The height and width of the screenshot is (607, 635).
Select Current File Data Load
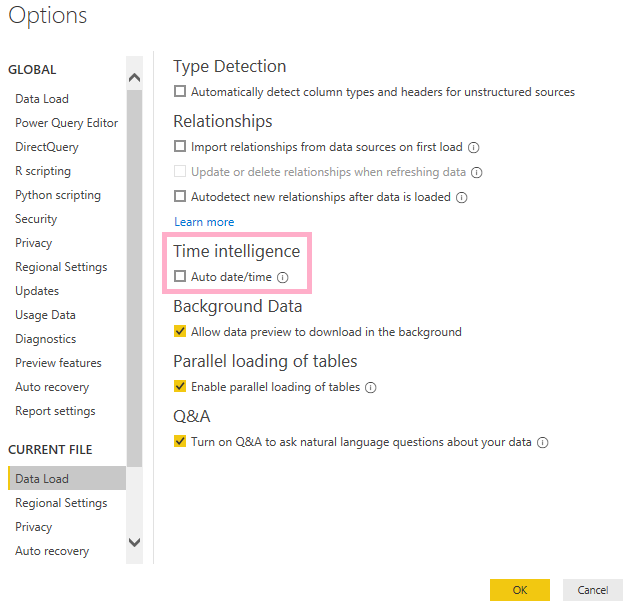click(67, 478)
